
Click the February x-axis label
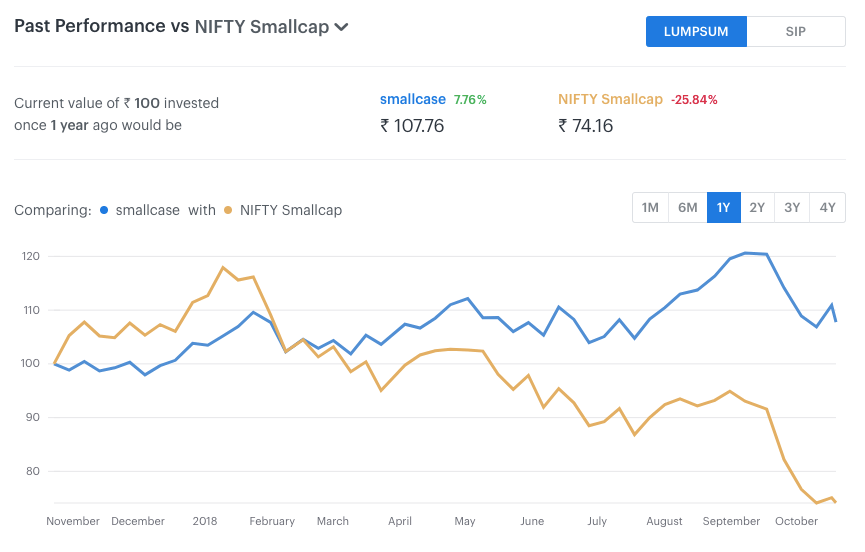pos(272,521)
